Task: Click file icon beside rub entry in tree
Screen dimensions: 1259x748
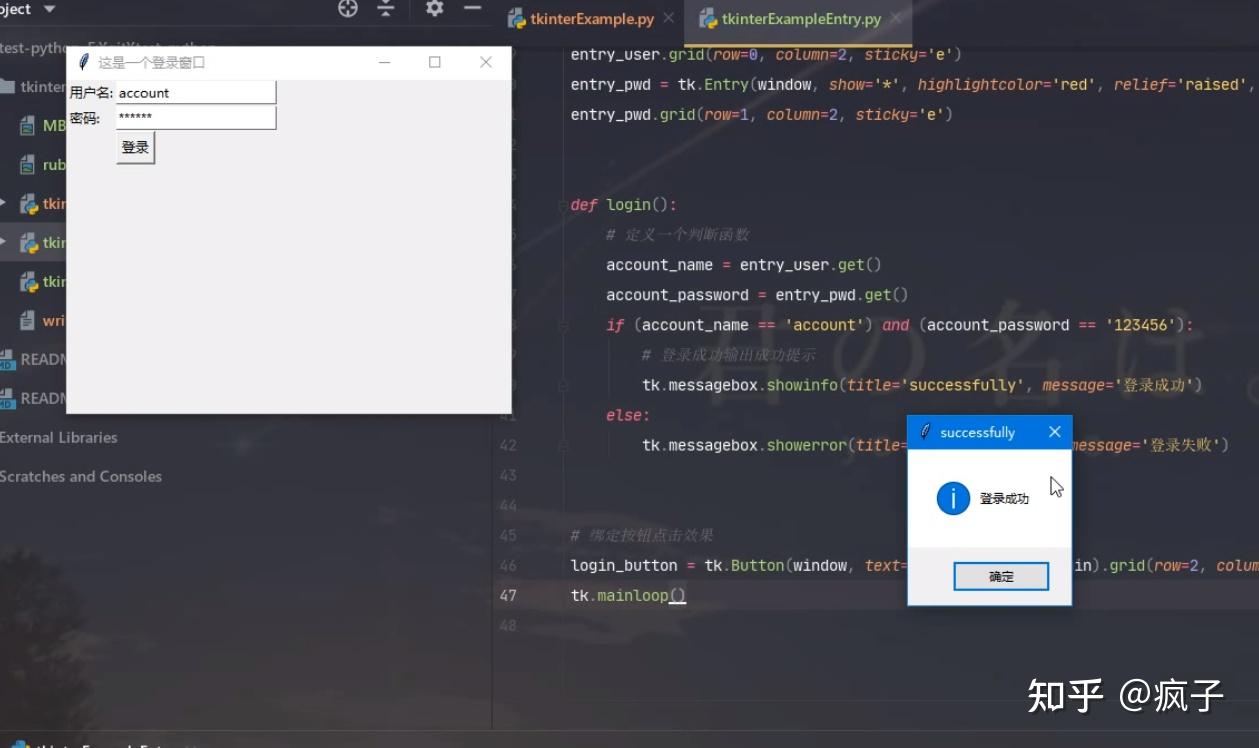Action: click(x=28, y=165)
